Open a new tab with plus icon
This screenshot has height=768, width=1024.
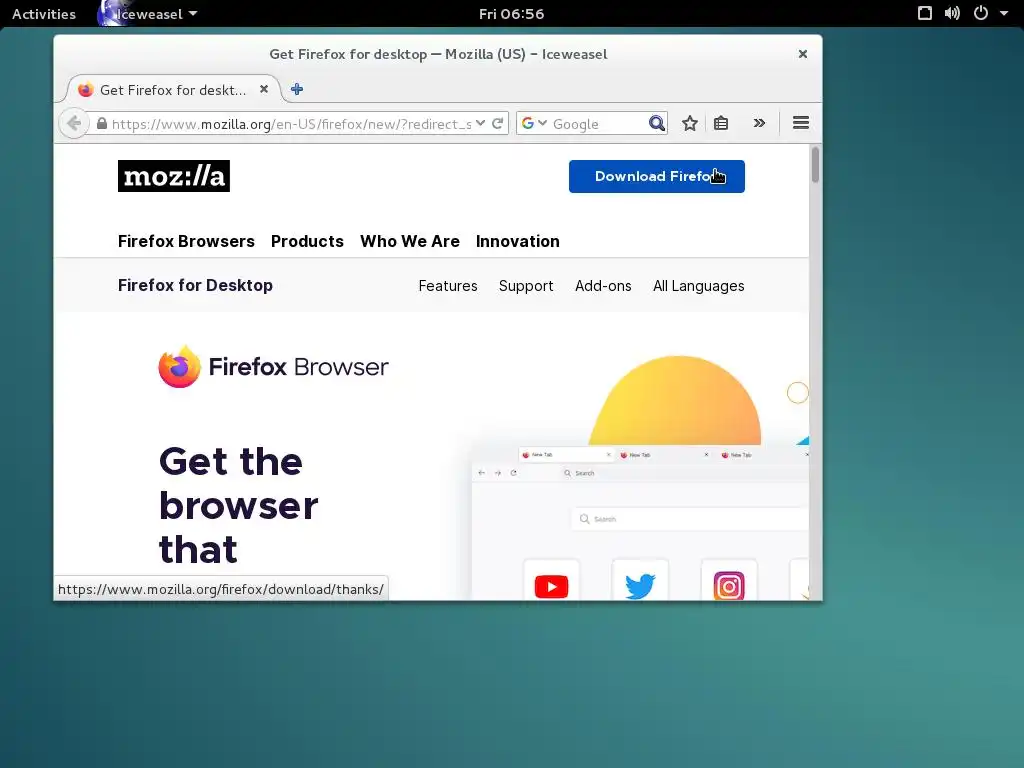click(x=297, y=89)
